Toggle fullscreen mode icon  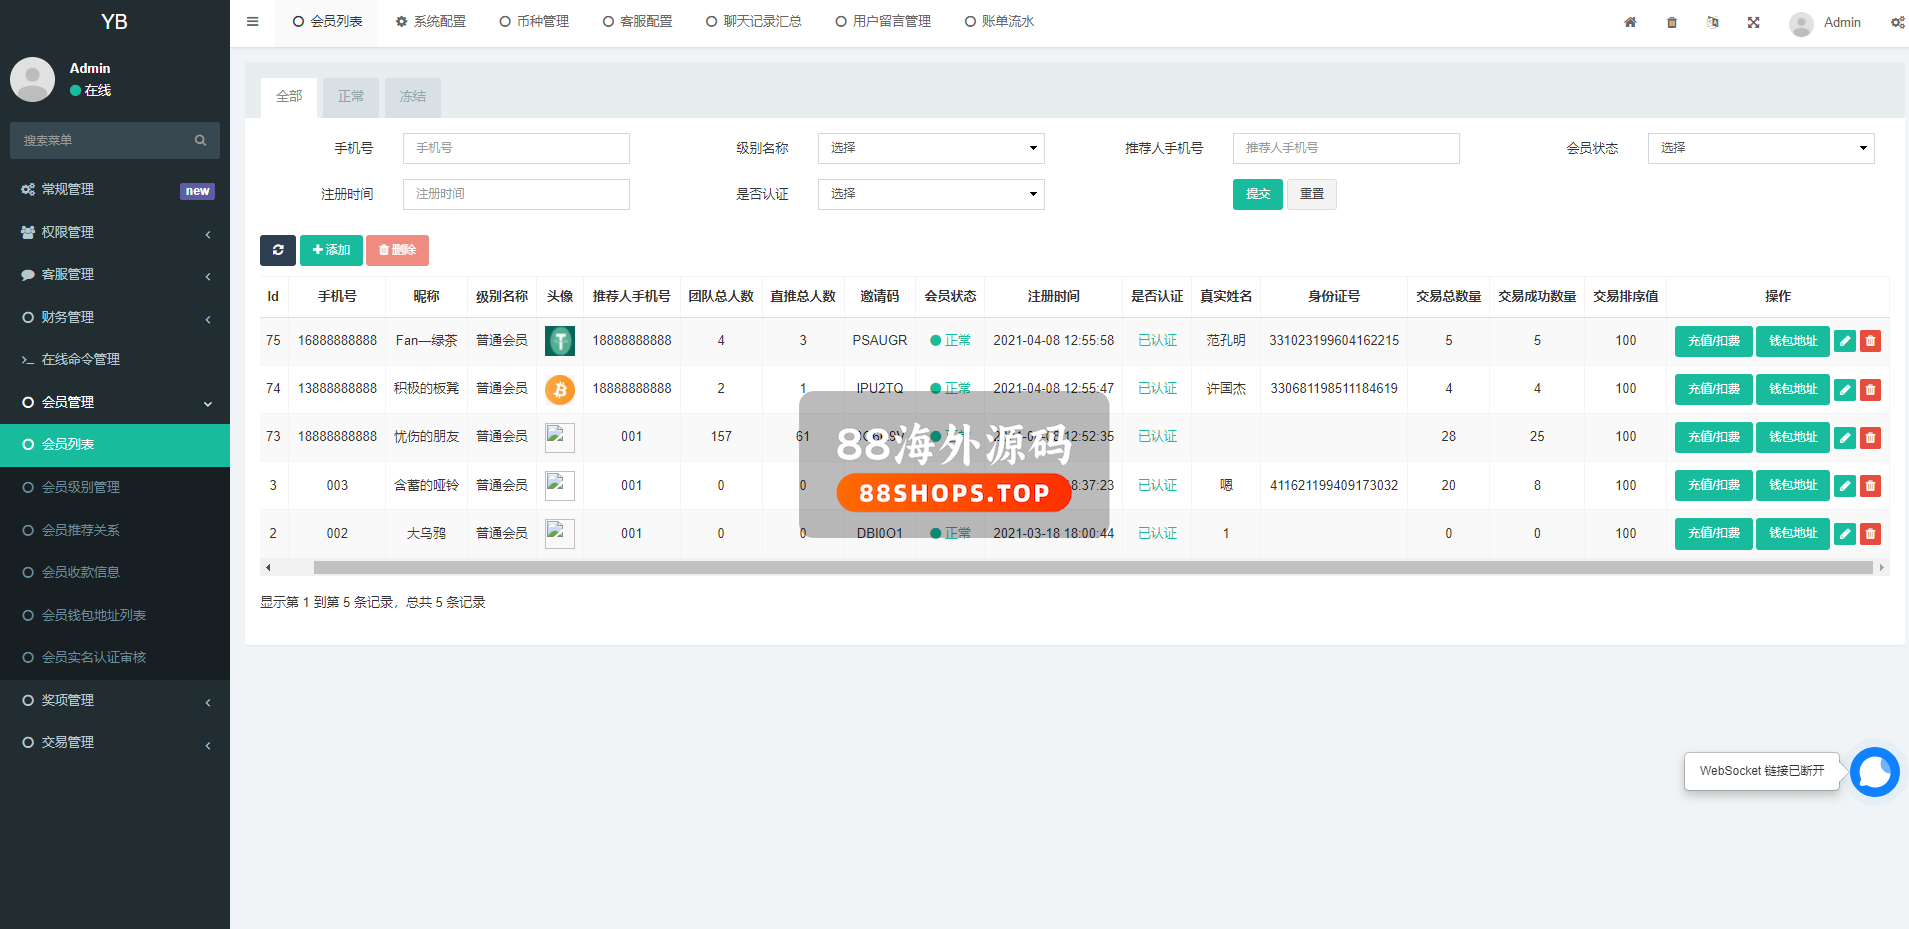1753,22
